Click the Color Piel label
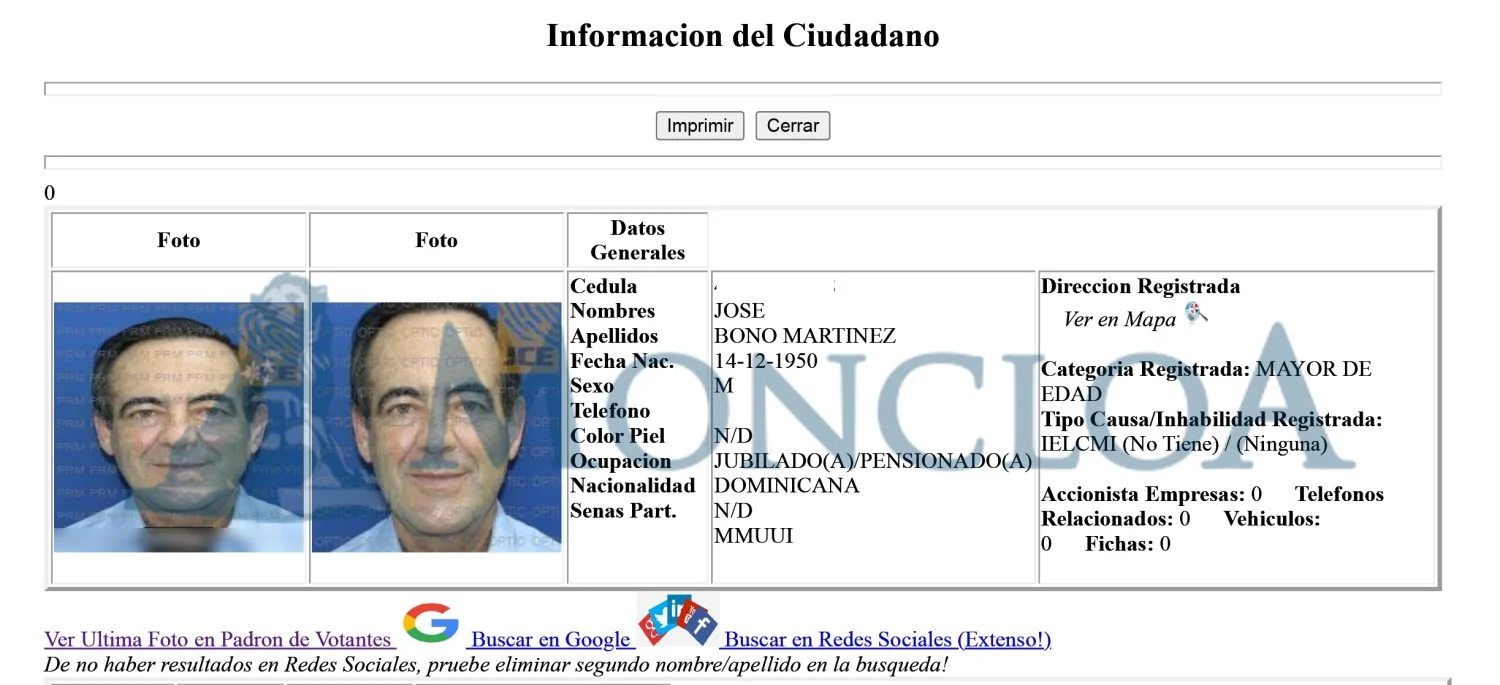 point(618,436)
